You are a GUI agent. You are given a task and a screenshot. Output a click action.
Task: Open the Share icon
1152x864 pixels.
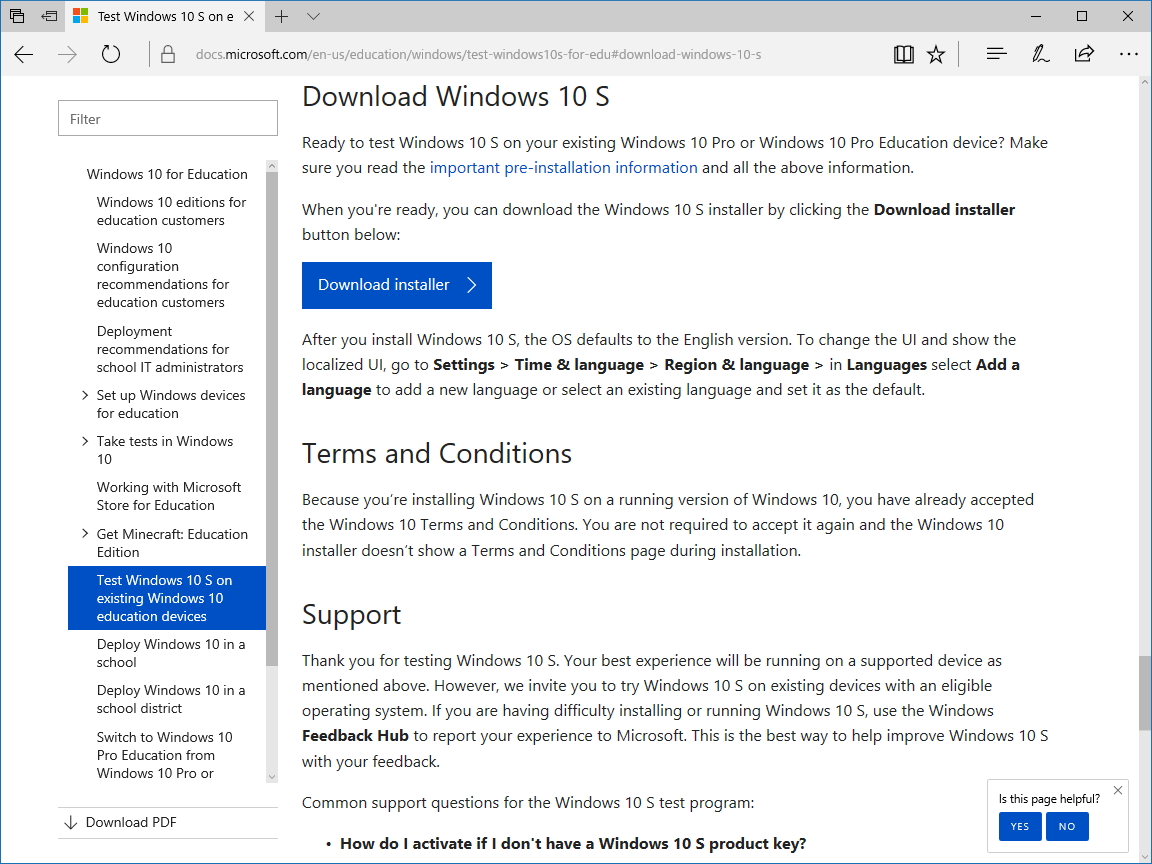(x=1084, y=54)
